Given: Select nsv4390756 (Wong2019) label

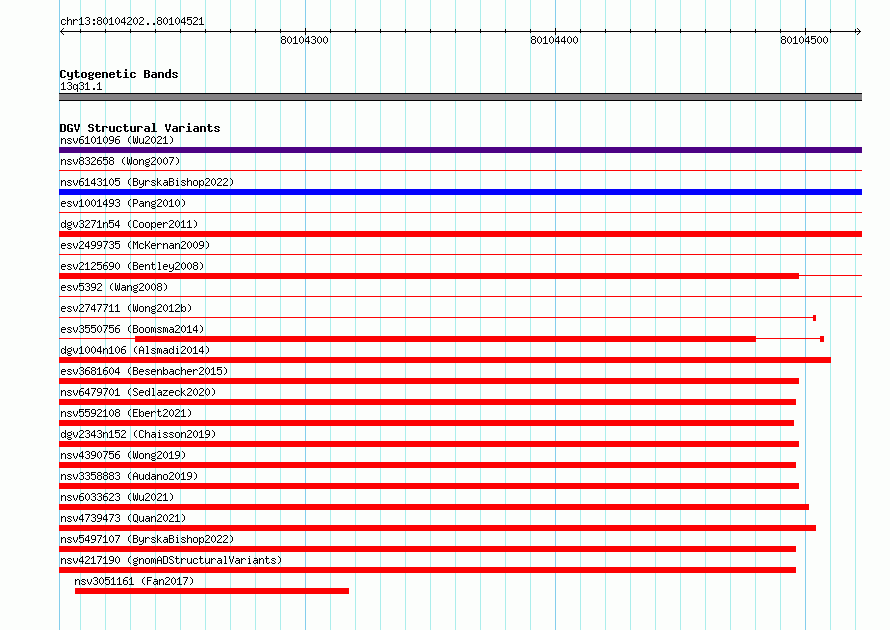Looking at the screenshot, I should [x=123, y=455].
